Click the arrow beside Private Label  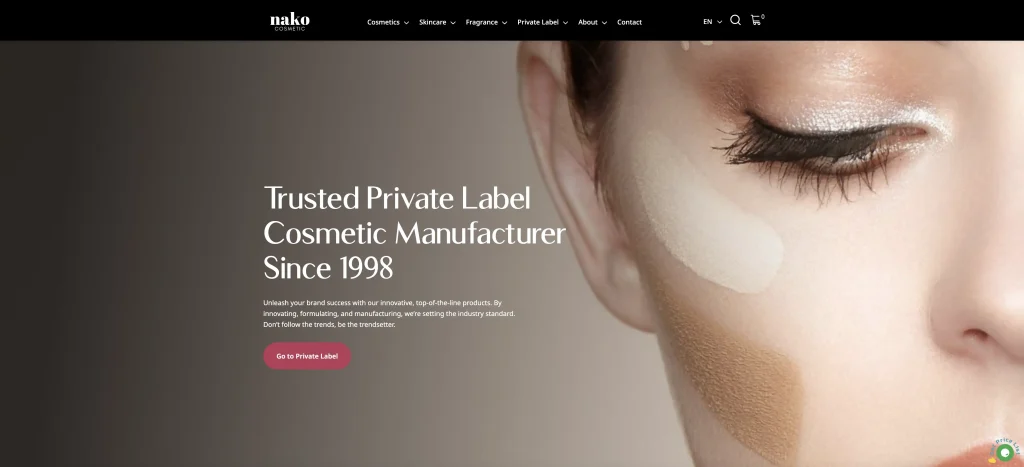click(565, 22)
